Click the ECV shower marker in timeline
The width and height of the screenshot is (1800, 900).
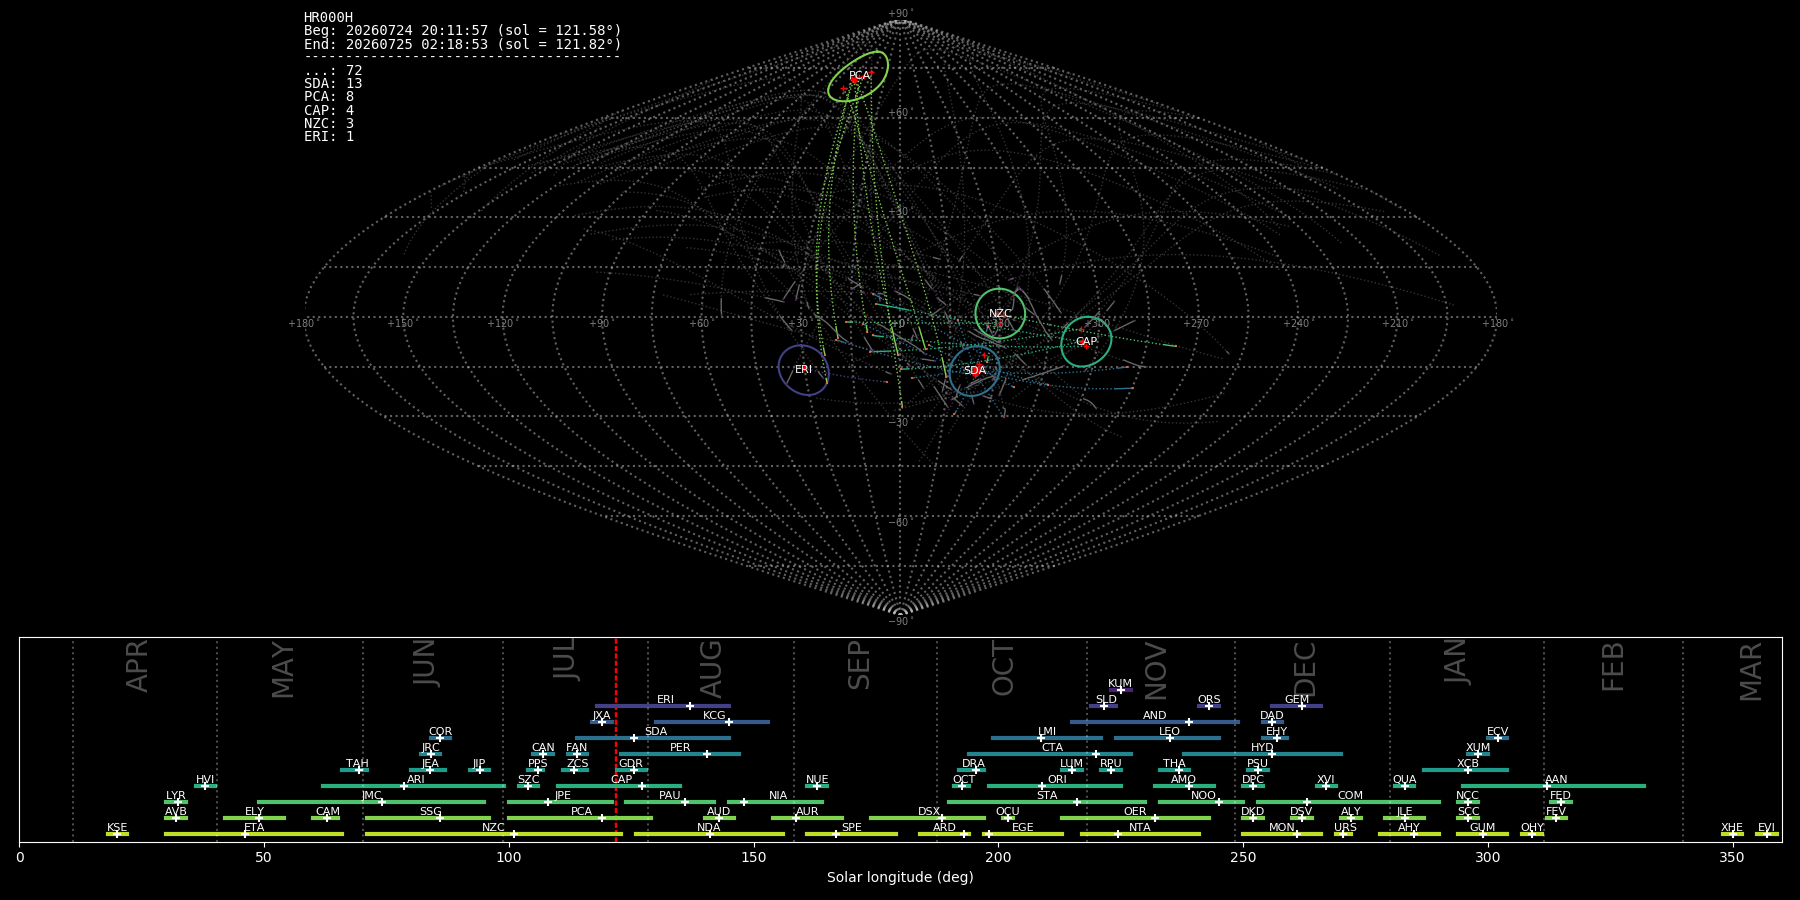(1497, 738)
